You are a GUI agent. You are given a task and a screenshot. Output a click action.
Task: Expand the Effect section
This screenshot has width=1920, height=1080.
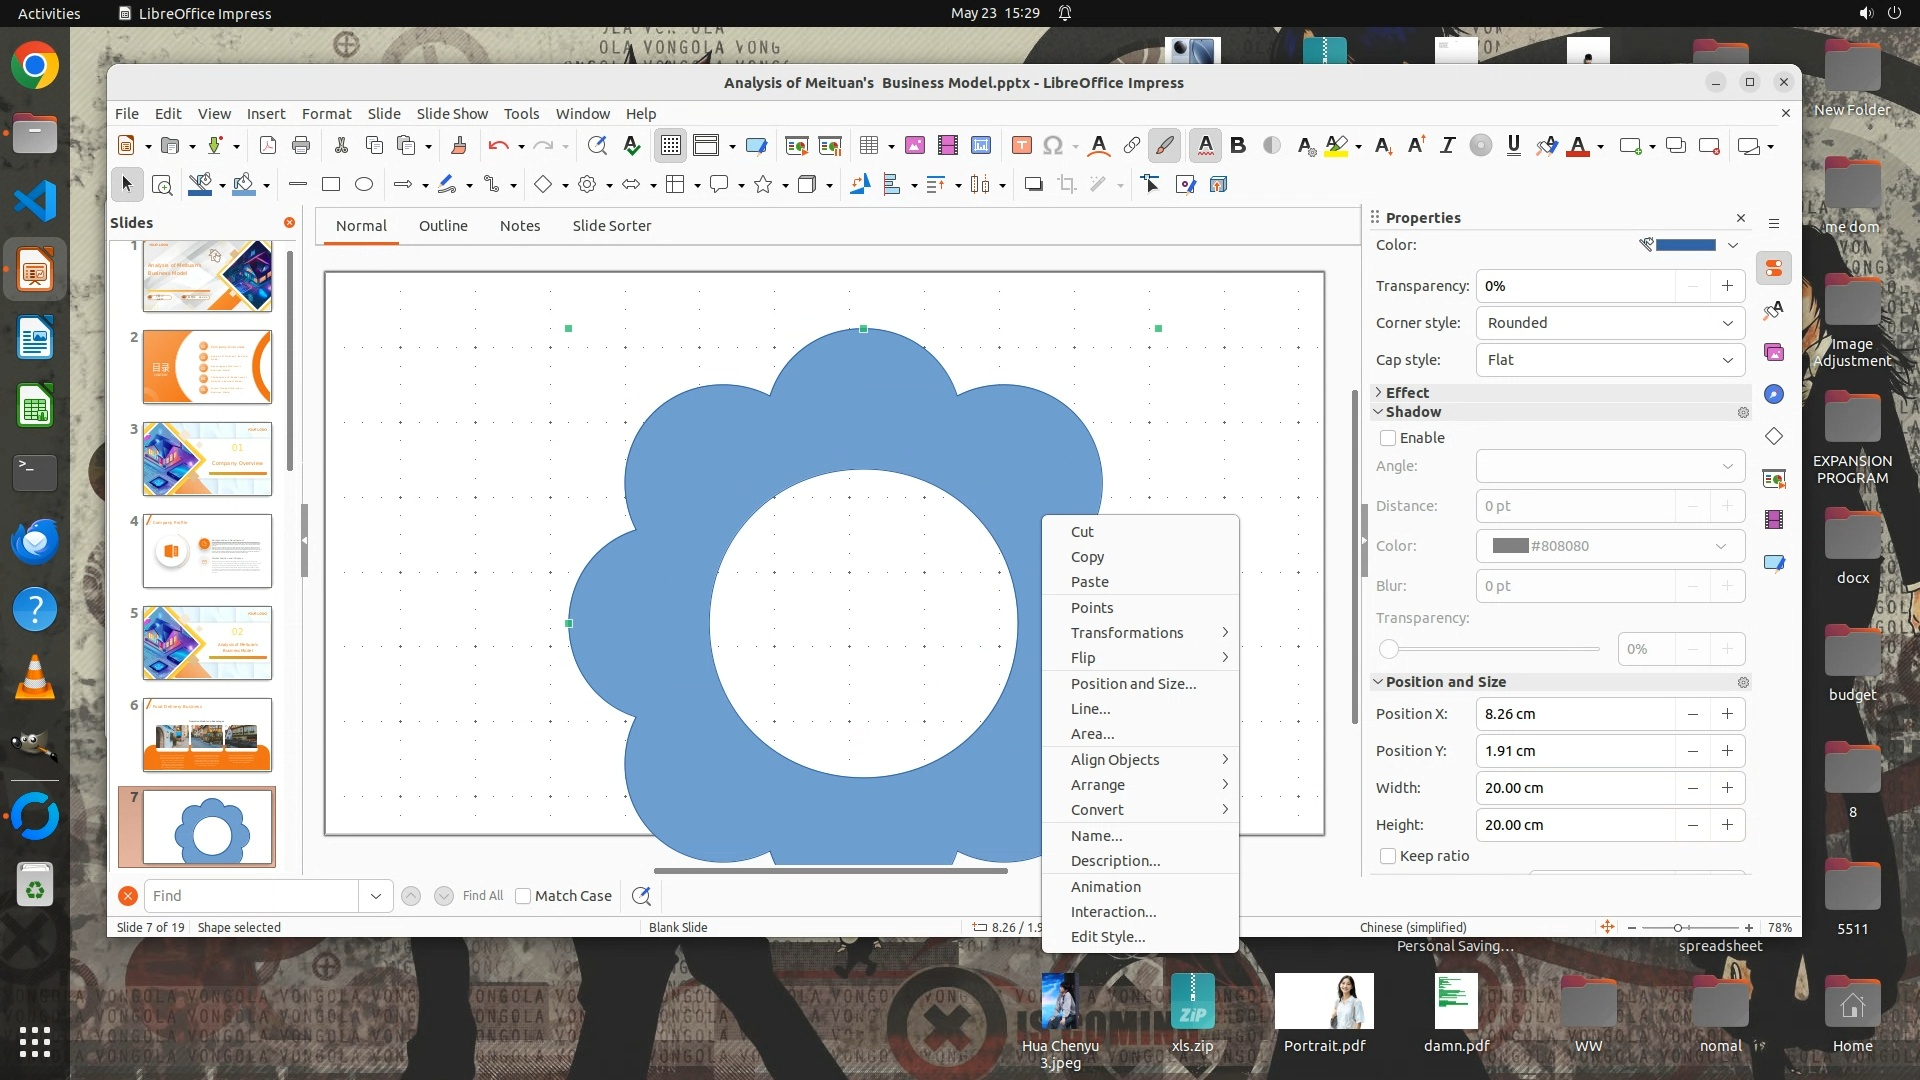1407,393
